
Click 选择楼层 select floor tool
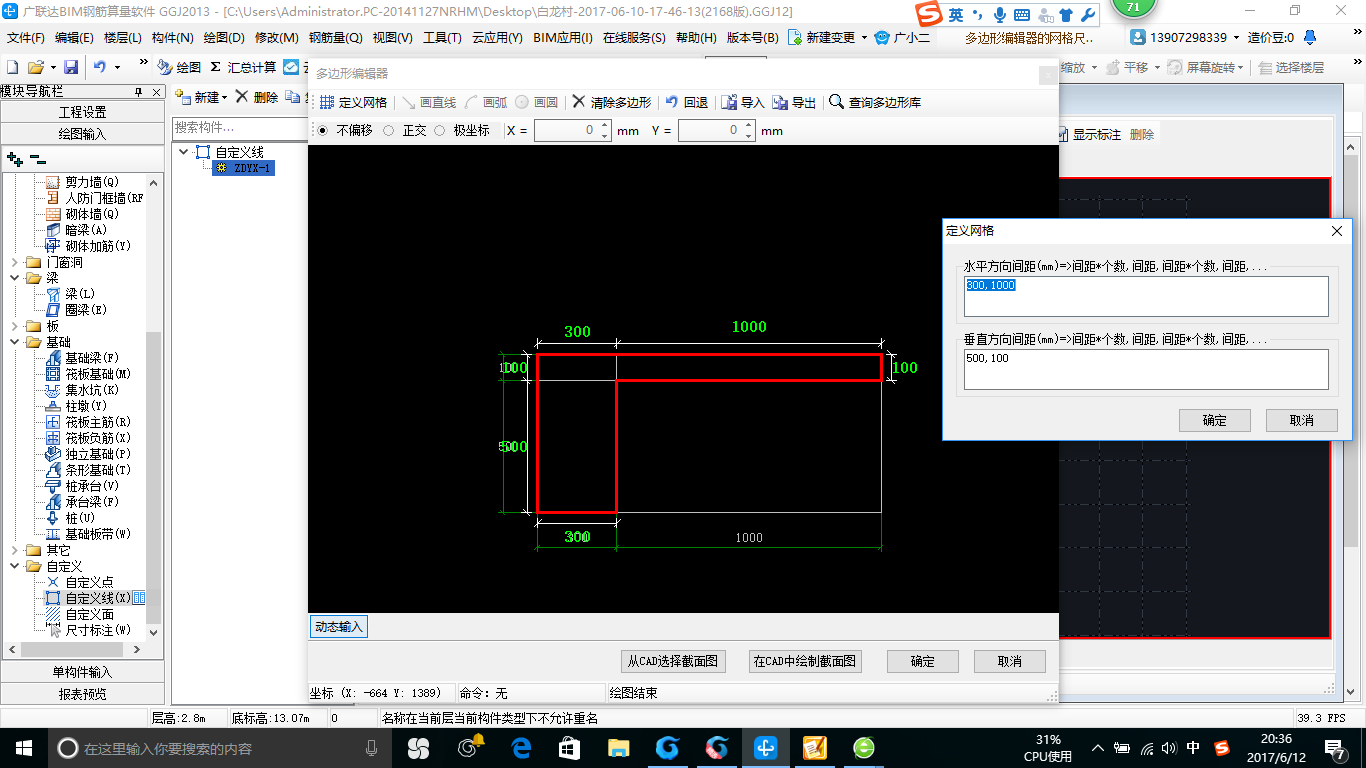click(1292, 67)
